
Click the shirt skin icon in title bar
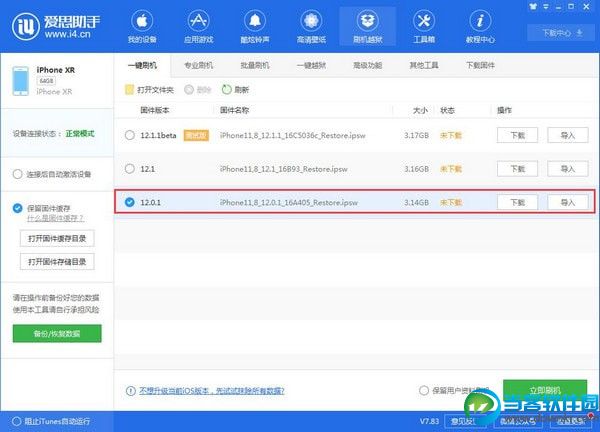[533, 7]
